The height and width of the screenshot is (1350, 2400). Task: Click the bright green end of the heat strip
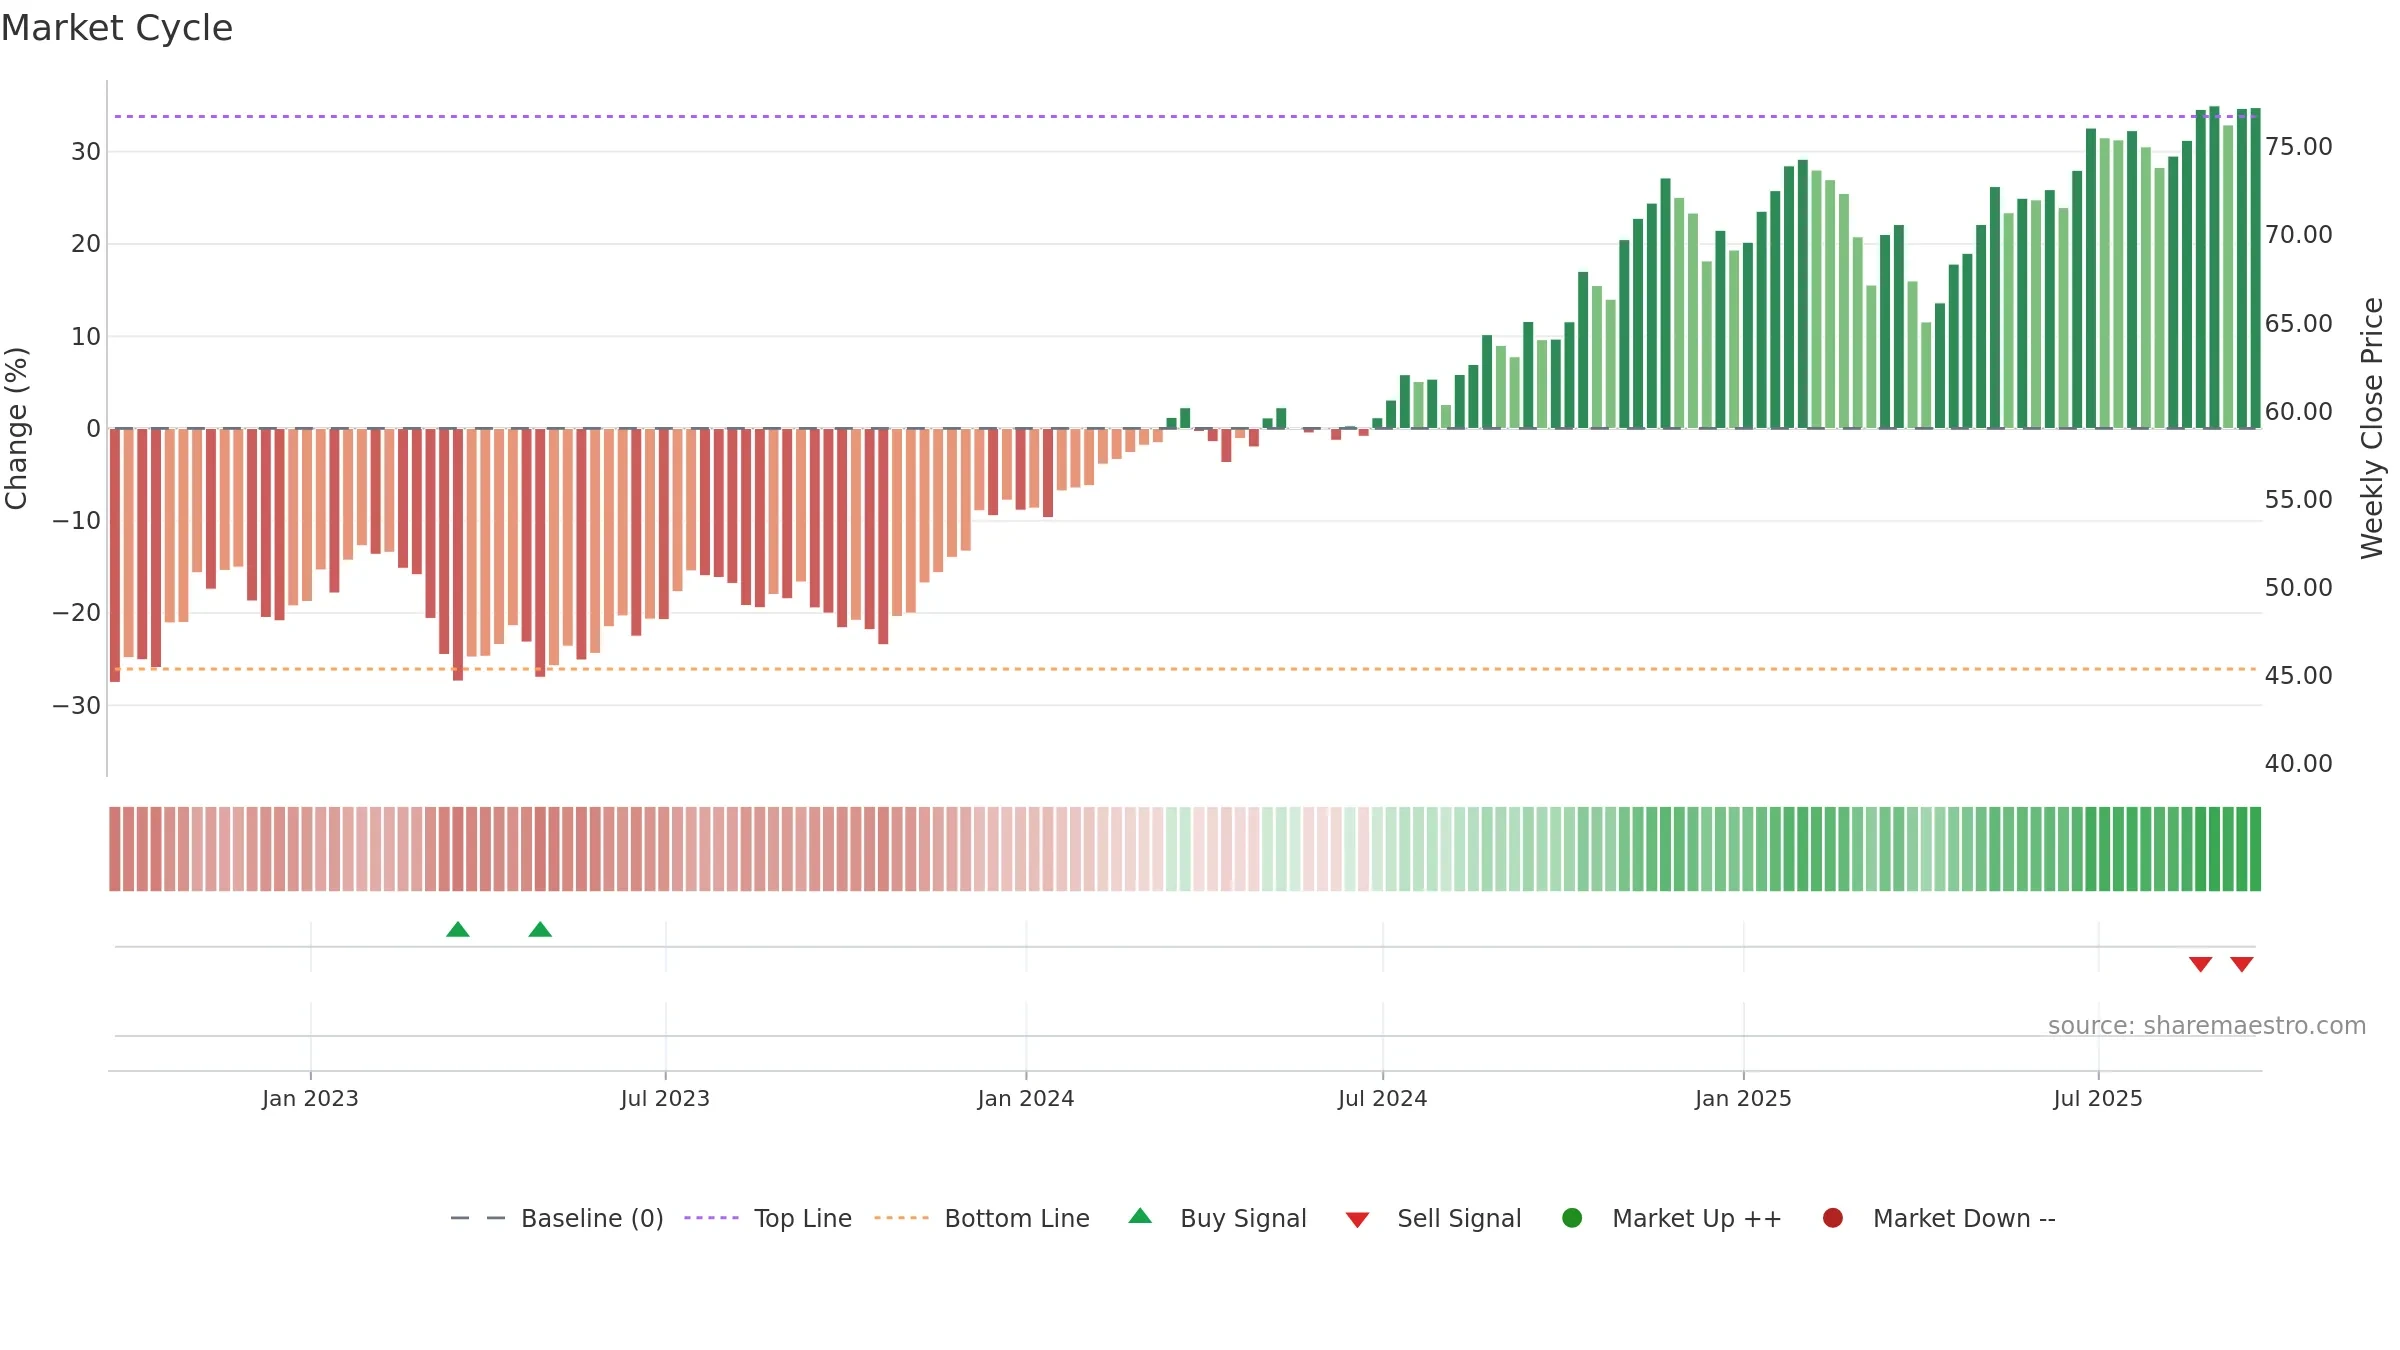click(2255, 849)
